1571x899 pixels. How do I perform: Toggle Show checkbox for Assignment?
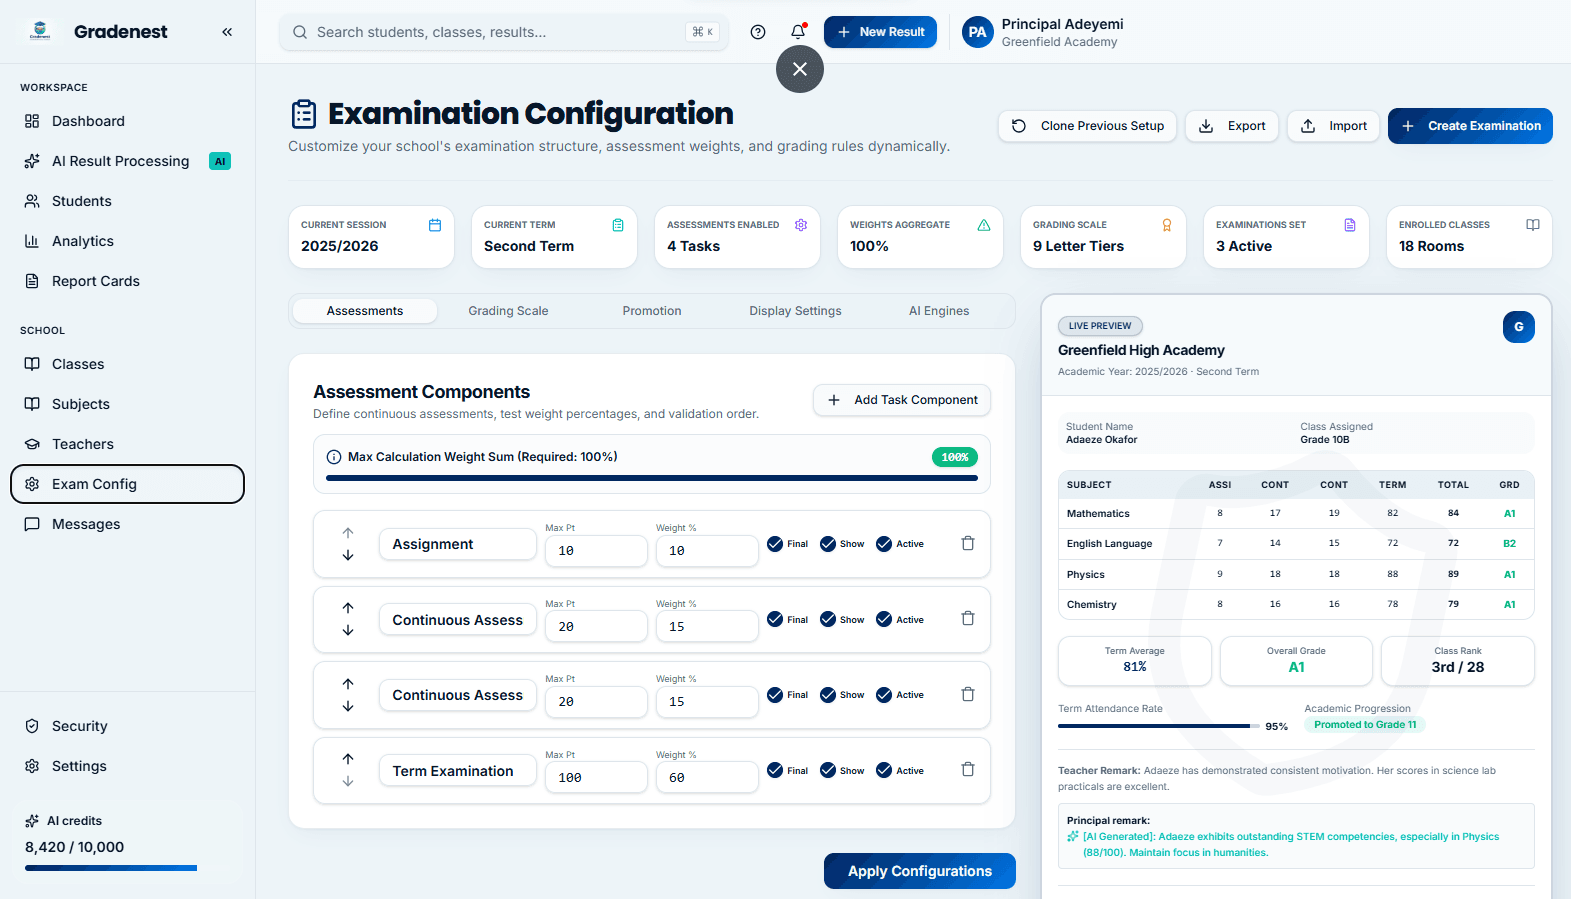point(828,544)
